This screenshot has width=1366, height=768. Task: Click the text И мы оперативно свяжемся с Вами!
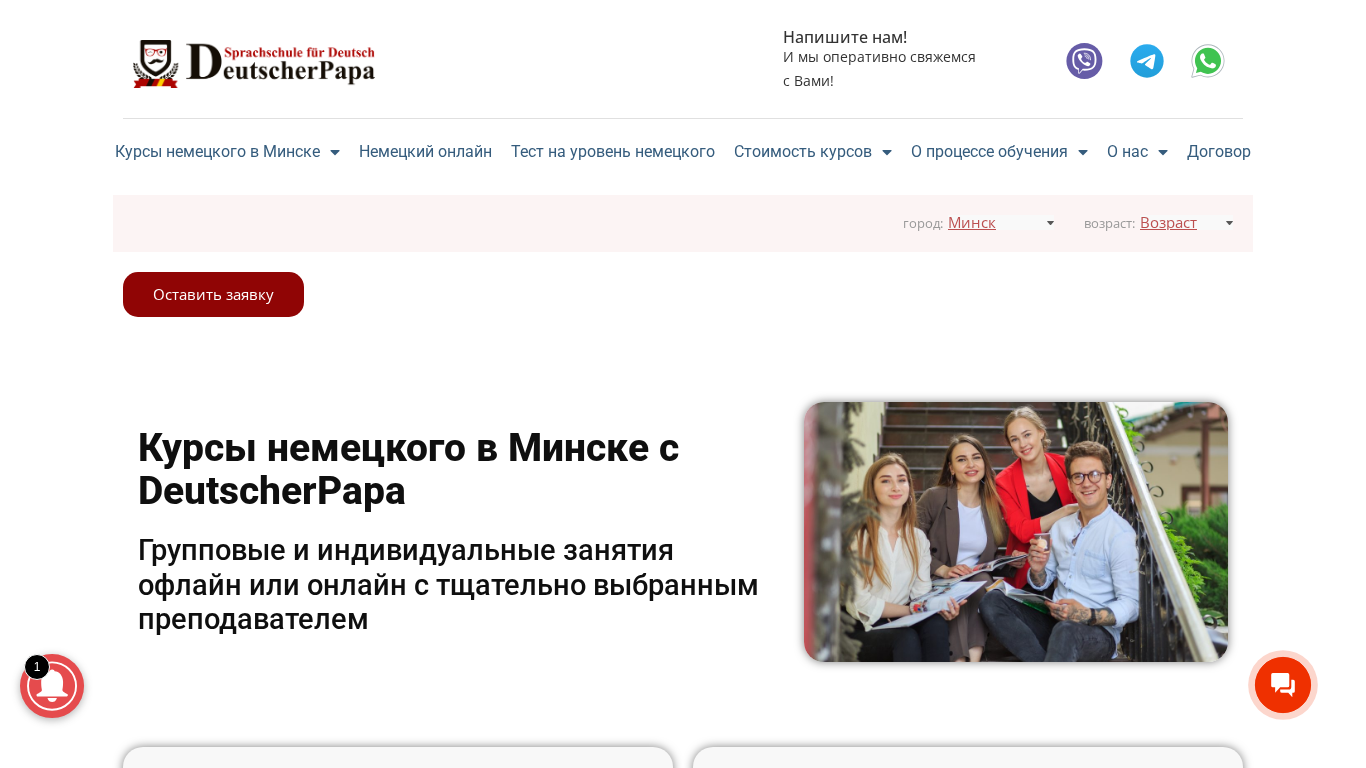coord(879,69)
